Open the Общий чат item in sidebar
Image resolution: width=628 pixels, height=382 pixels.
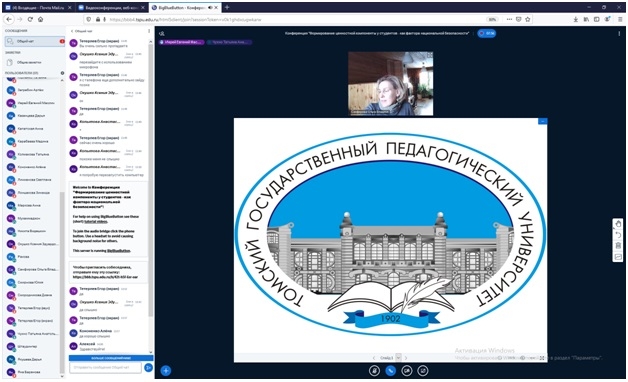[x=35, y=41]
